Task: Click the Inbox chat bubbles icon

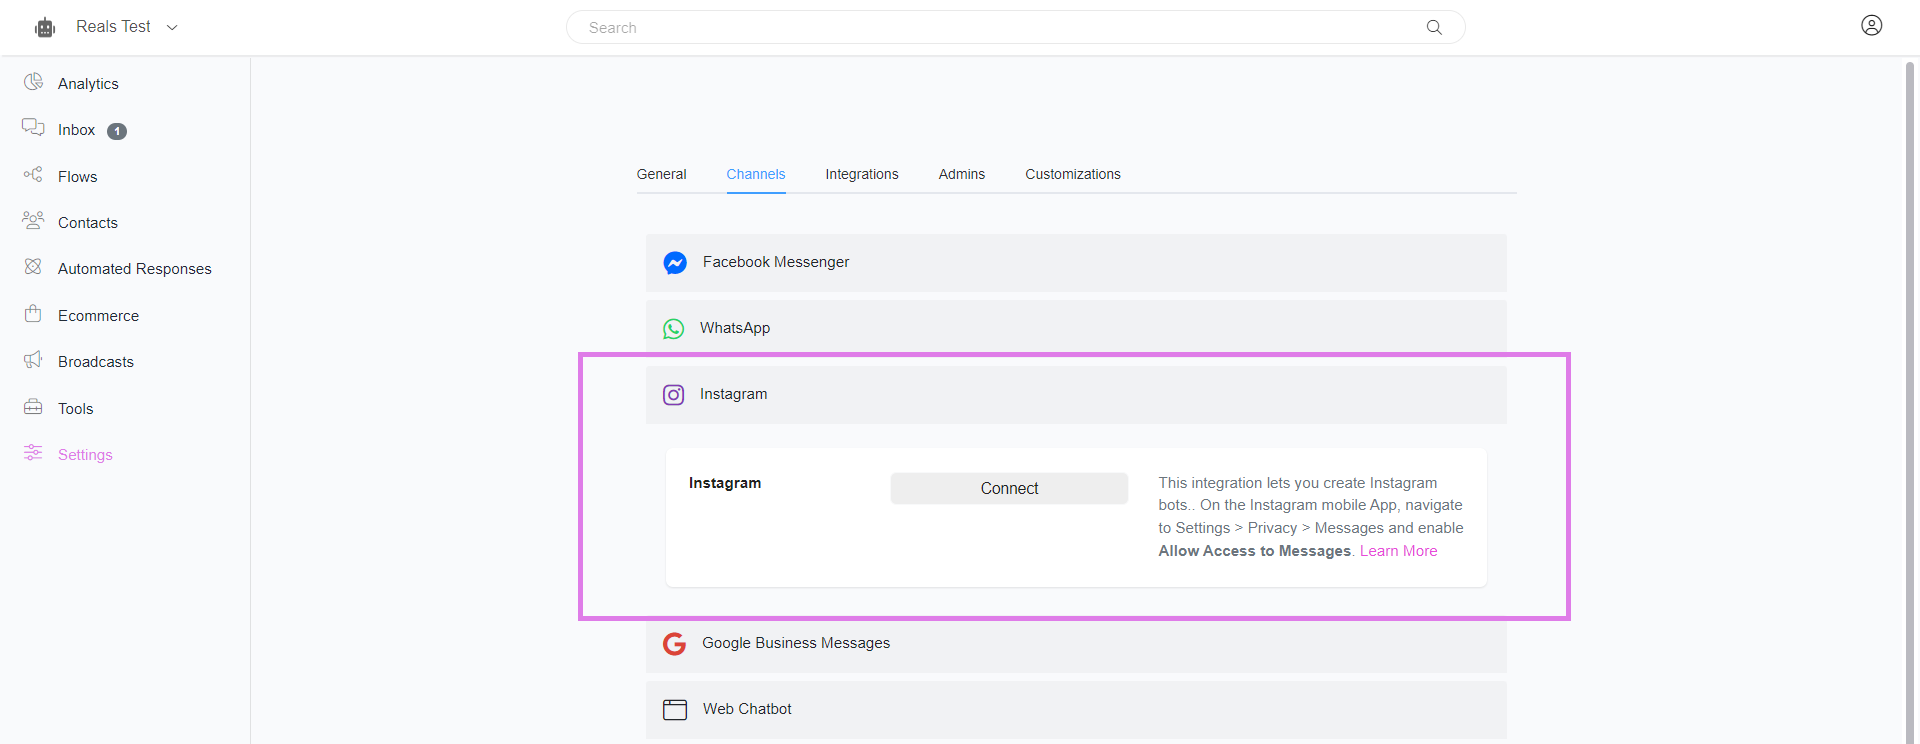Action: (33, 127)
